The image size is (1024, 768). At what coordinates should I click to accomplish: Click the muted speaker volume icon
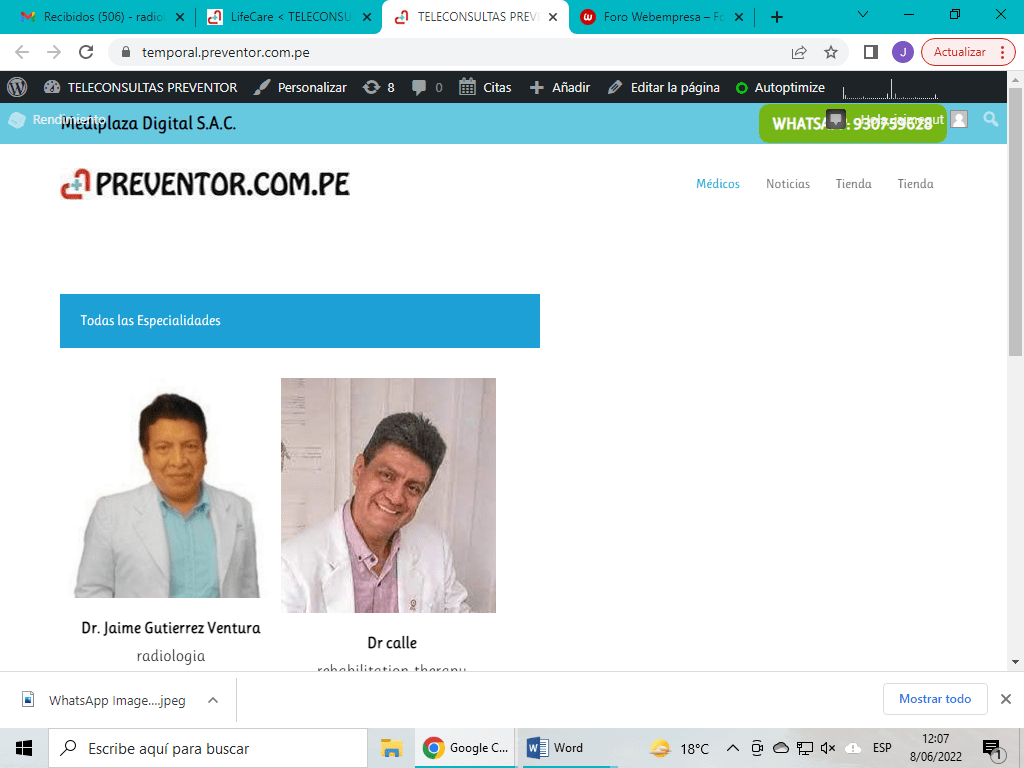827,748
